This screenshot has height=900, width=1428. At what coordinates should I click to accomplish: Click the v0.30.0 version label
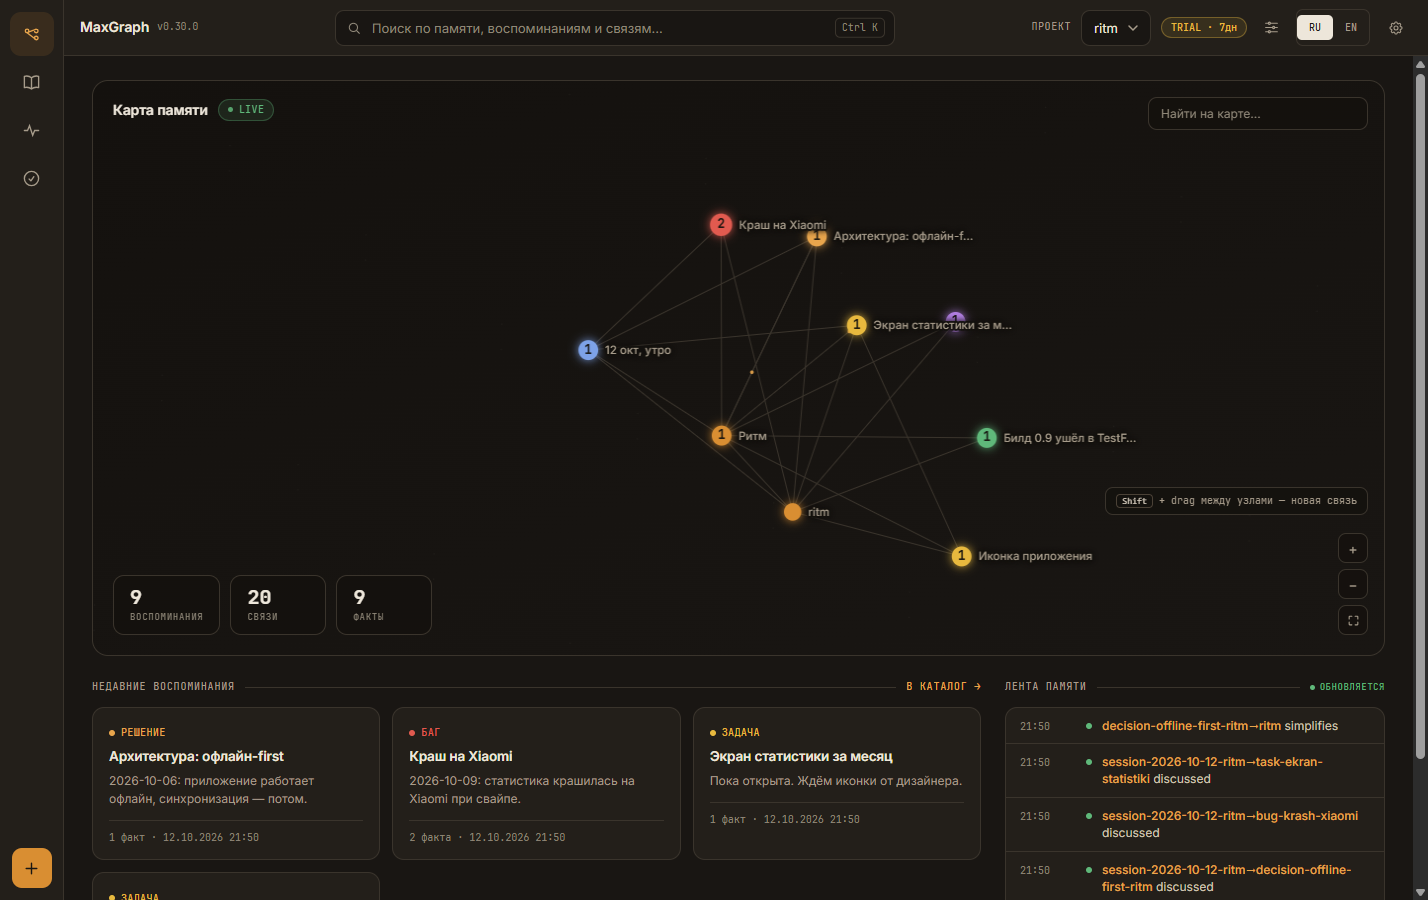[x=178, y=27]
